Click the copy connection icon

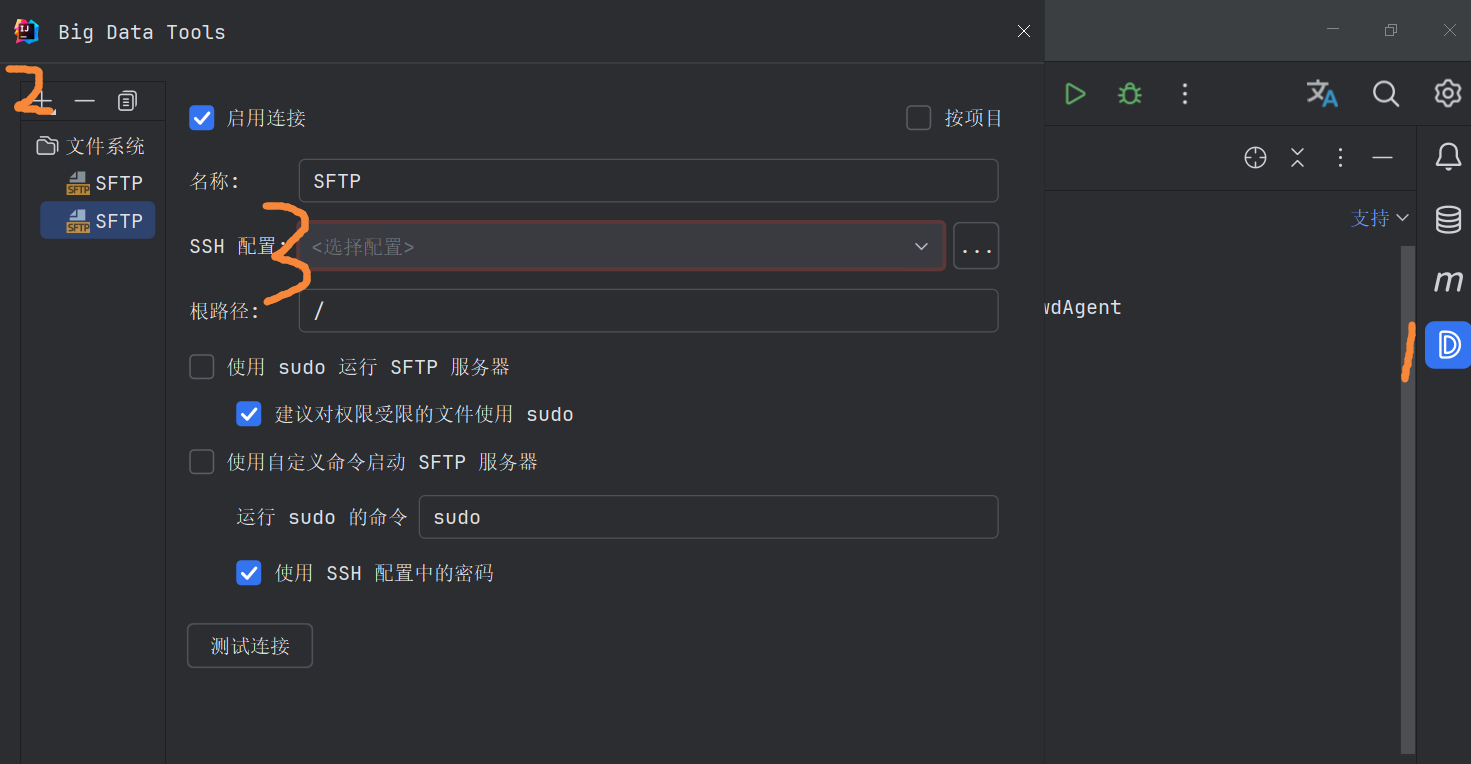127,101
